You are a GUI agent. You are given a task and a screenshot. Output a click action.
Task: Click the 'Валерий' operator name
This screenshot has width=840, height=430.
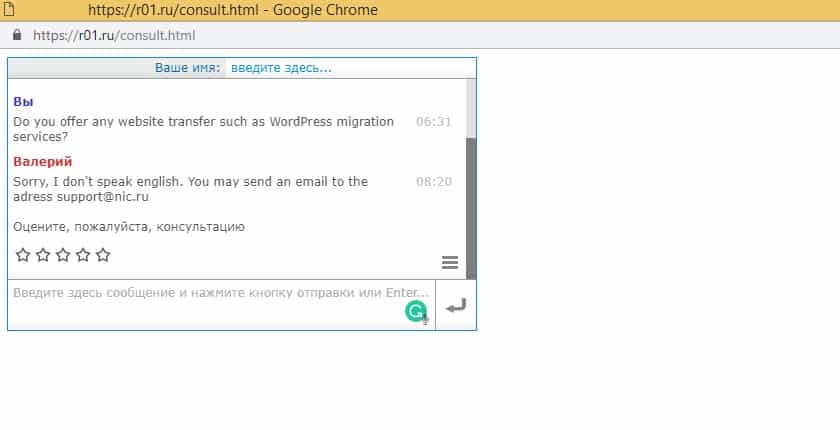coord(43,162)
